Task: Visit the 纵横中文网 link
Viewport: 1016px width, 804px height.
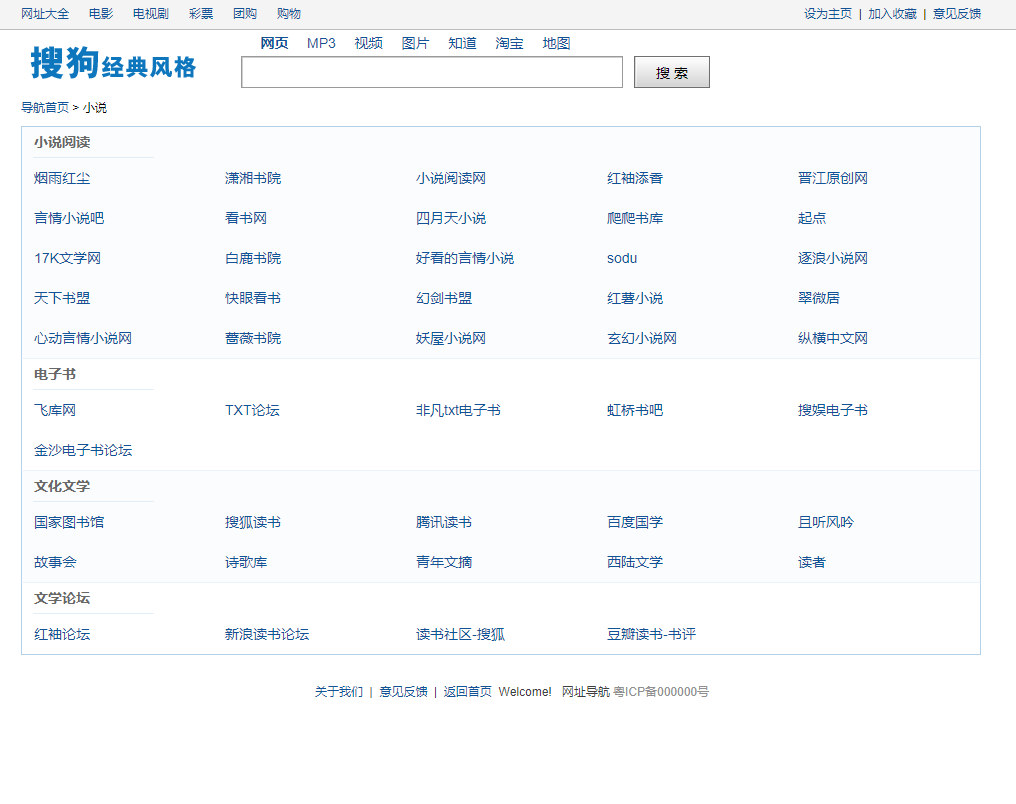Action: pyautogui.click(x=833, y=338)
